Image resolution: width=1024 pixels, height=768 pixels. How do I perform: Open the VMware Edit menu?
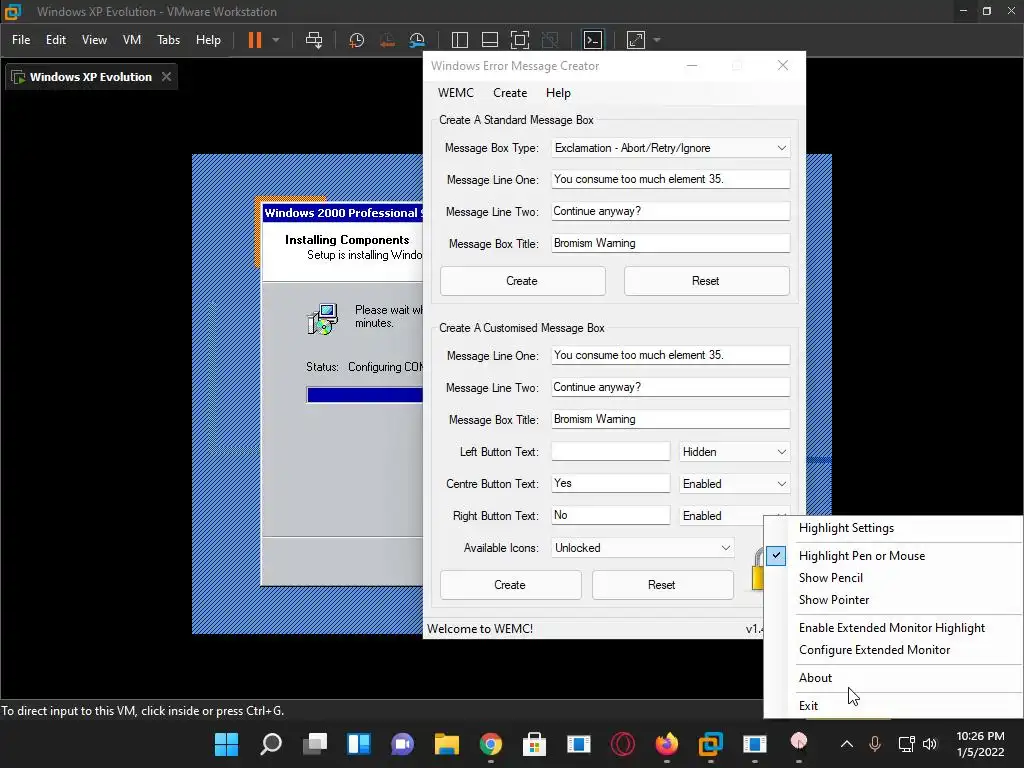pos(56,40)
